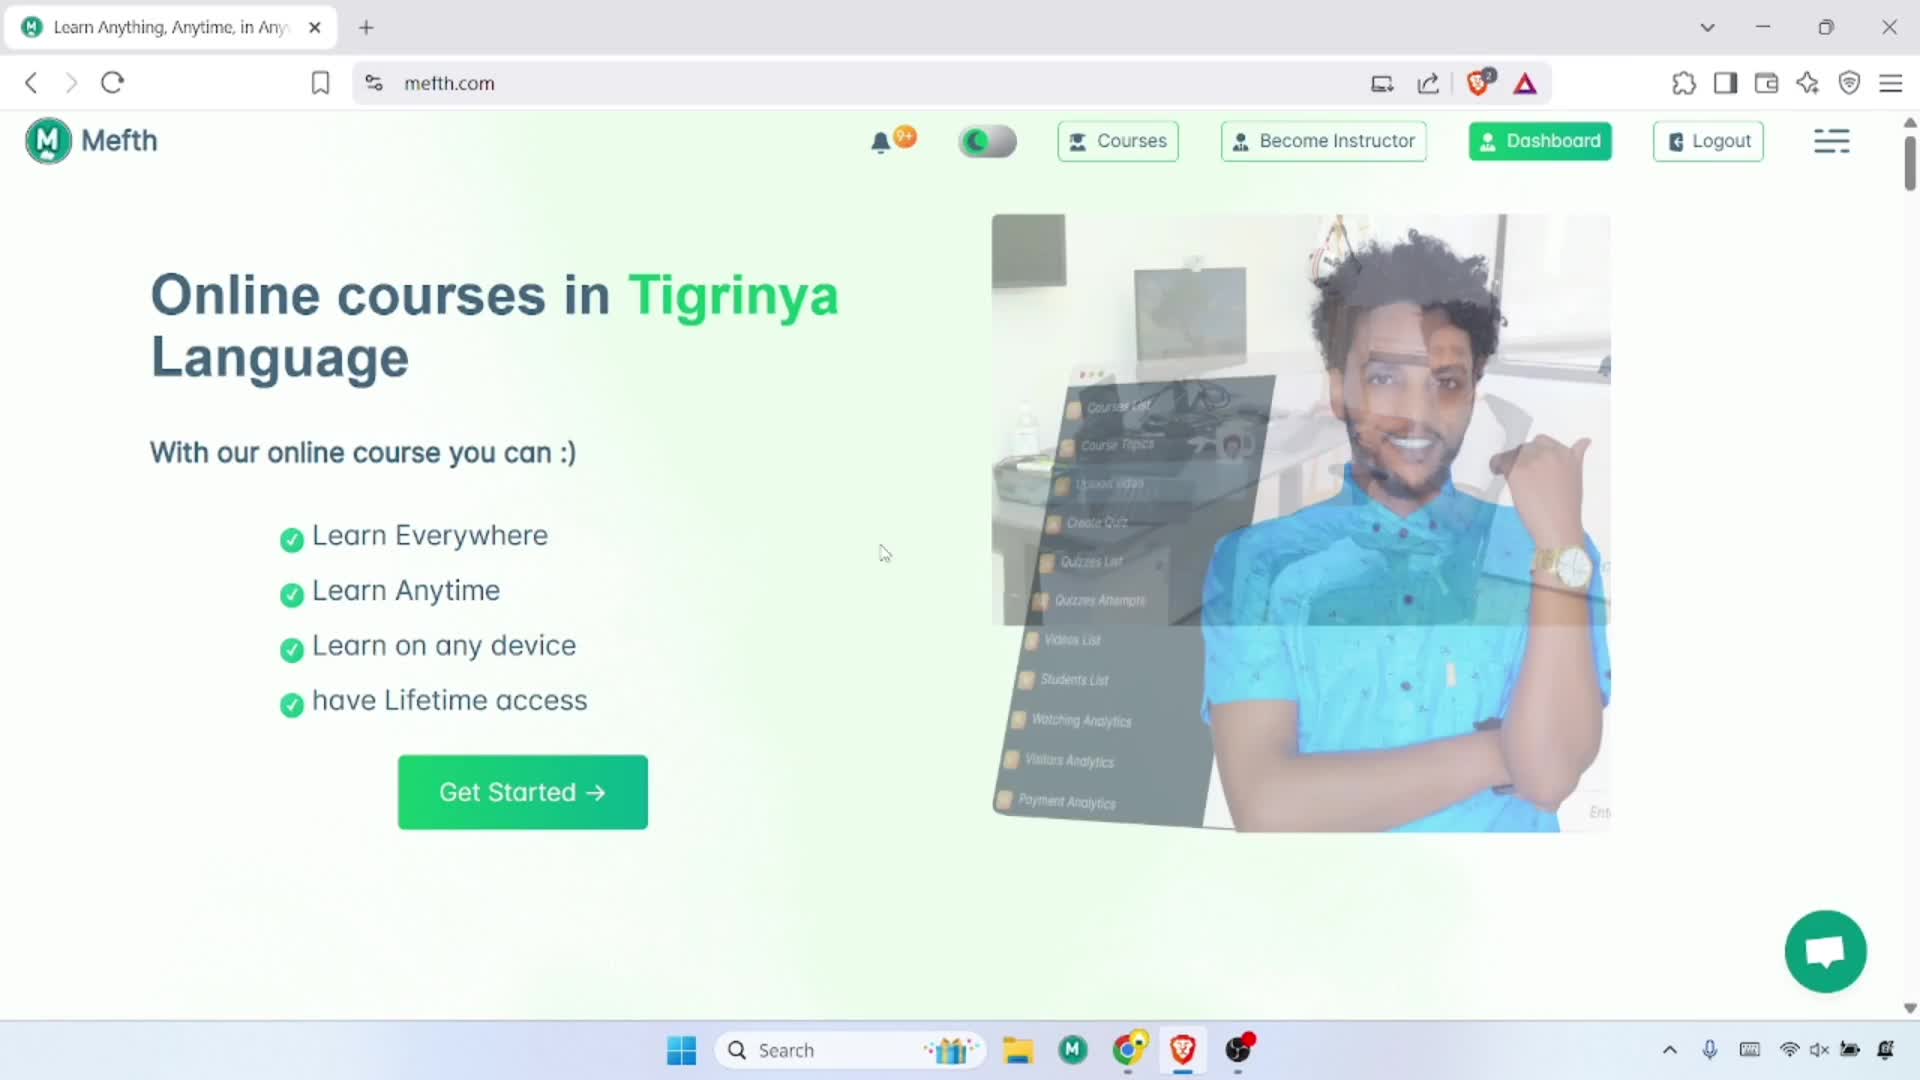Toggle the dark mode switch
The width and height of the screenshot is (1920, 1080).
point(986,141)
